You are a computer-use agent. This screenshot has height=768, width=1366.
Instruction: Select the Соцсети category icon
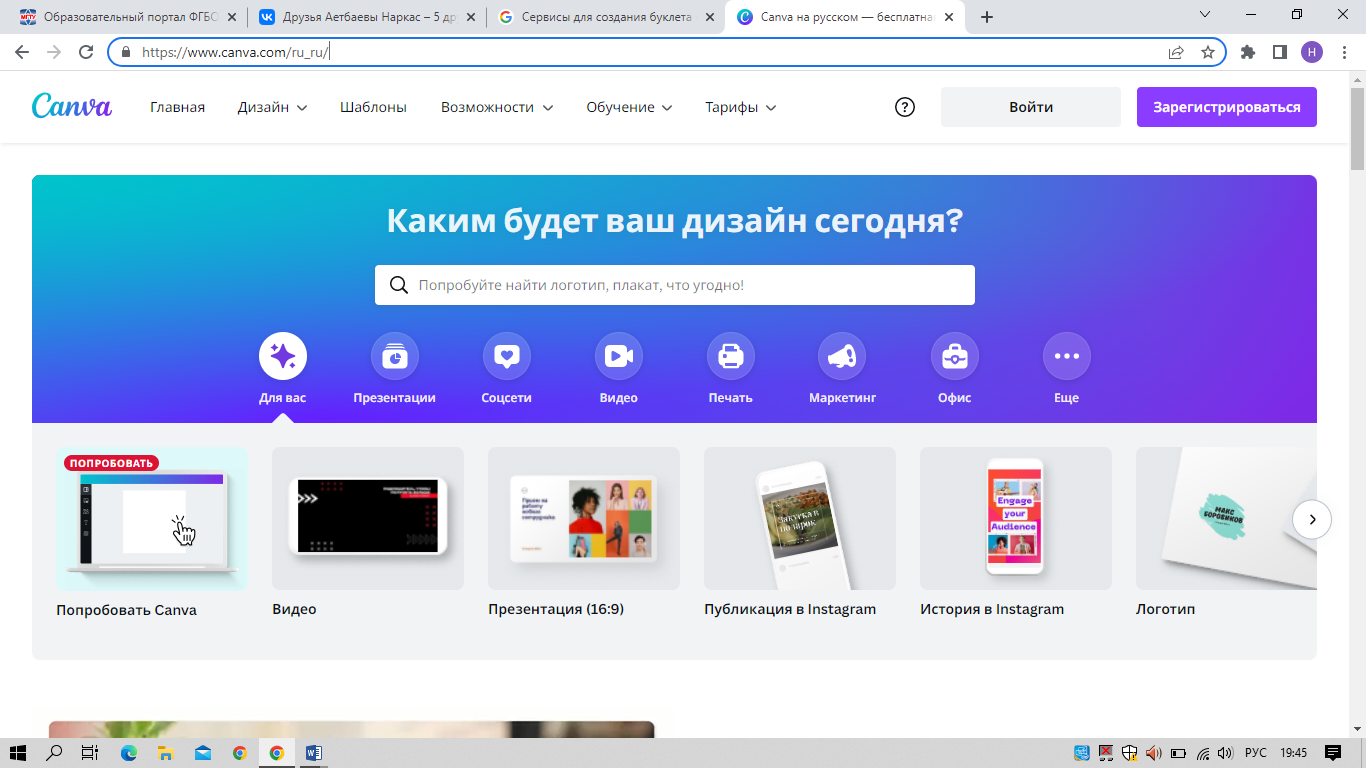pos(507,356)
